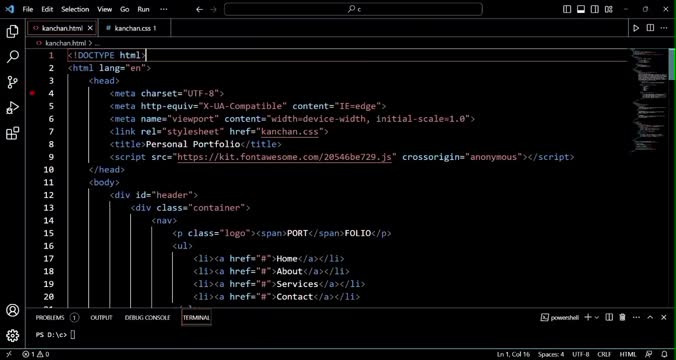Open the Selection menu
Image resolution: width=676 pixels, height=360 pixels.
coord(75,9)
